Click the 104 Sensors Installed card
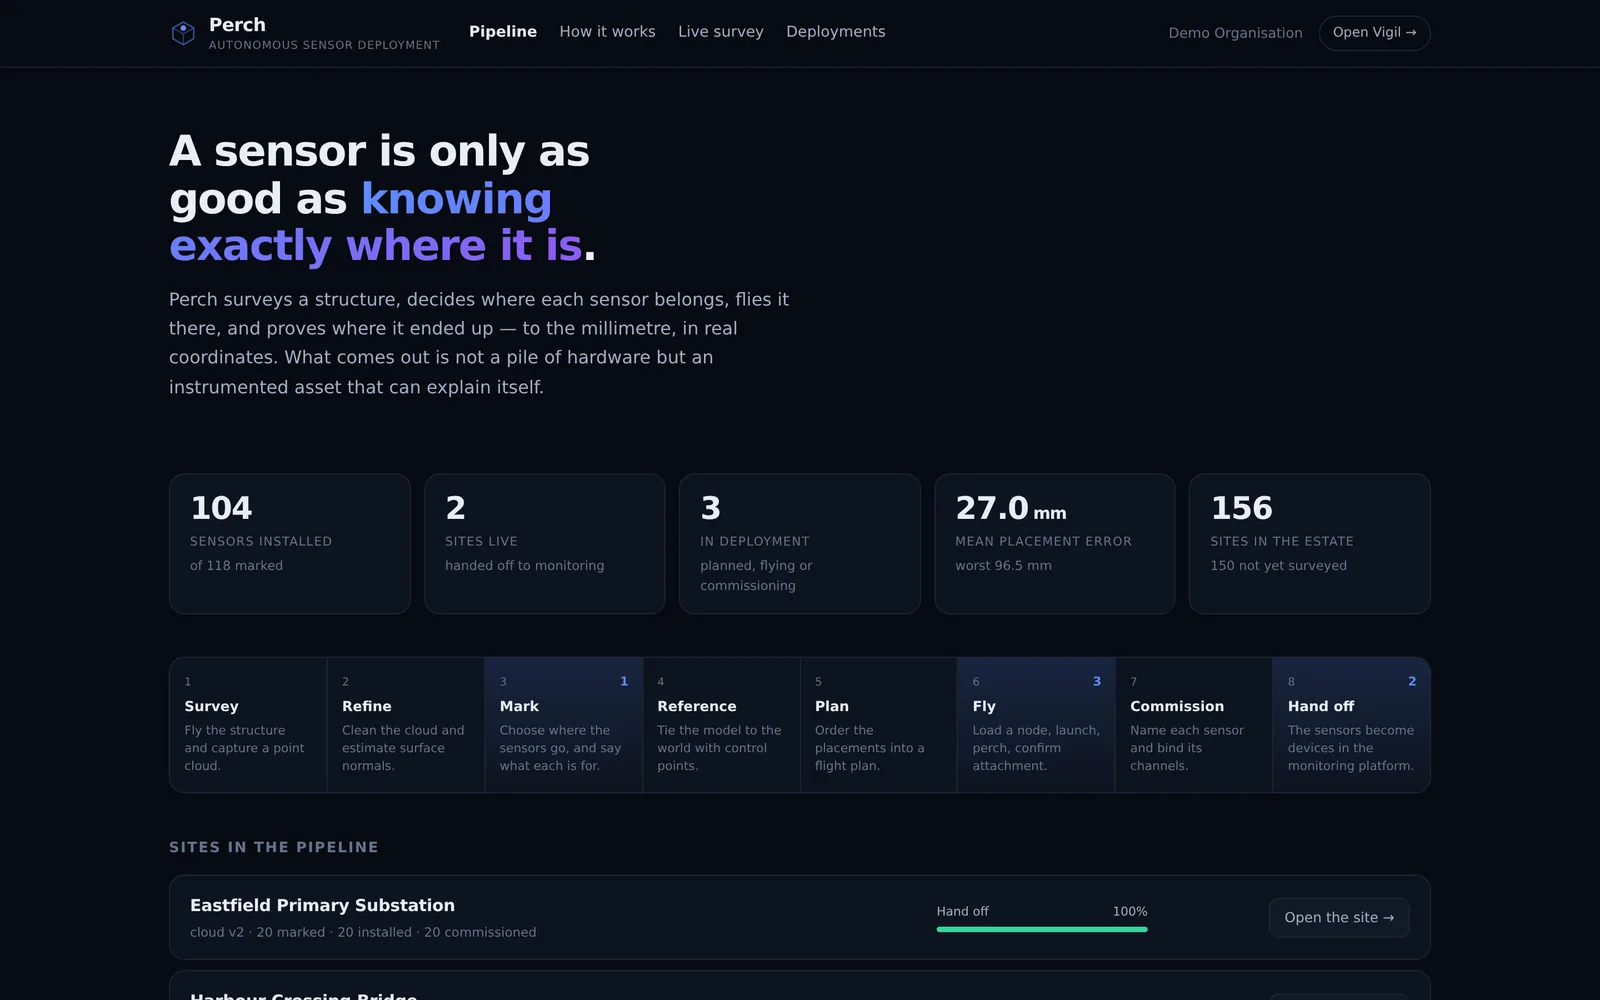This screenshot has height=1000, width=1600. pyautogui.click(x=290, y=544)
